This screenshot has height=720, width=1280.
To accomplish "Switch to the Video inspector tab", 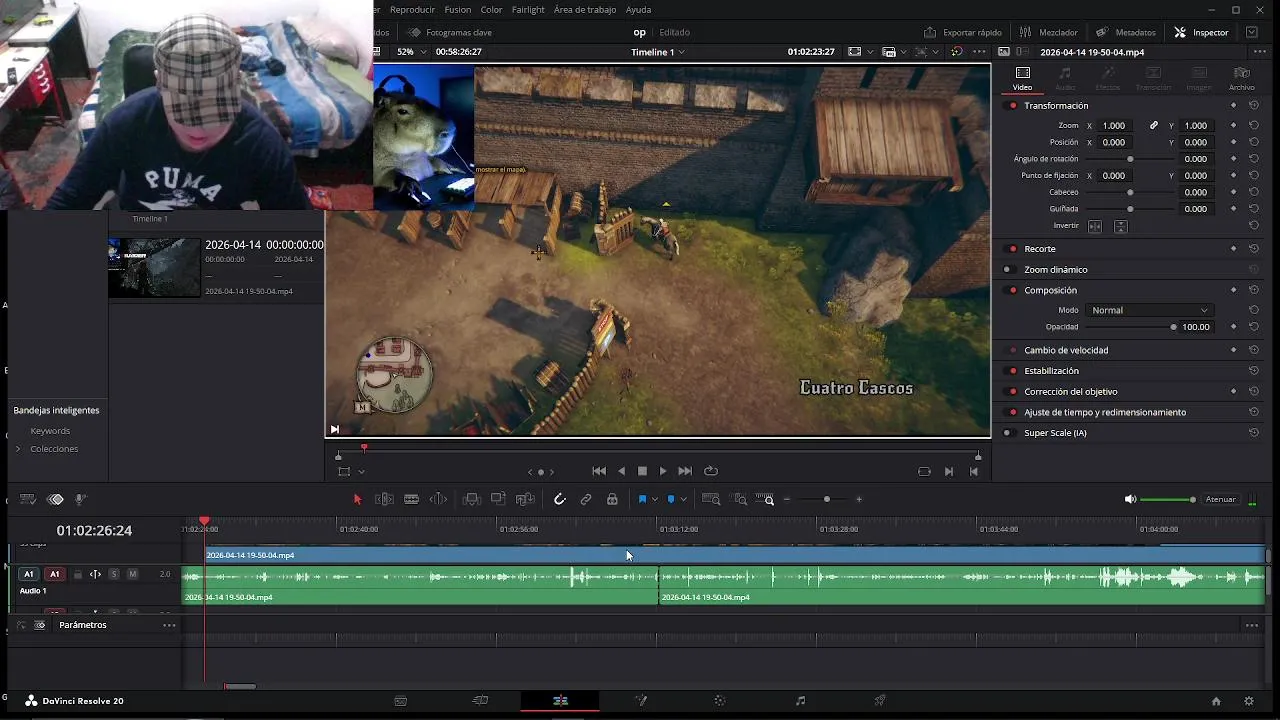I will [x=1022, y=78].
